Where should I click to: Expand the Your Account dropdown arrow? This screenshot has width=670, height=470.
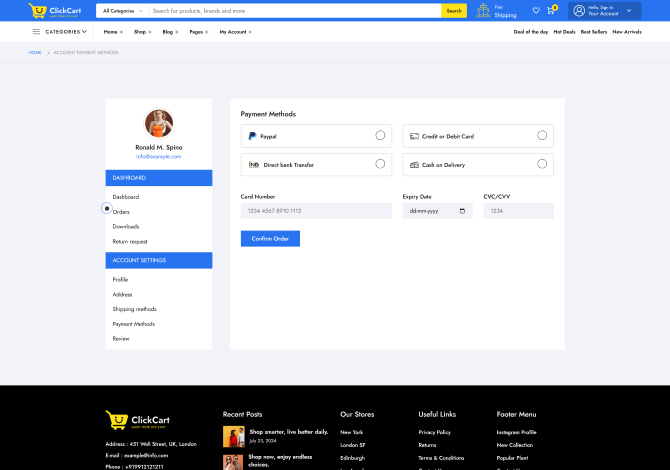click(629, 11)
